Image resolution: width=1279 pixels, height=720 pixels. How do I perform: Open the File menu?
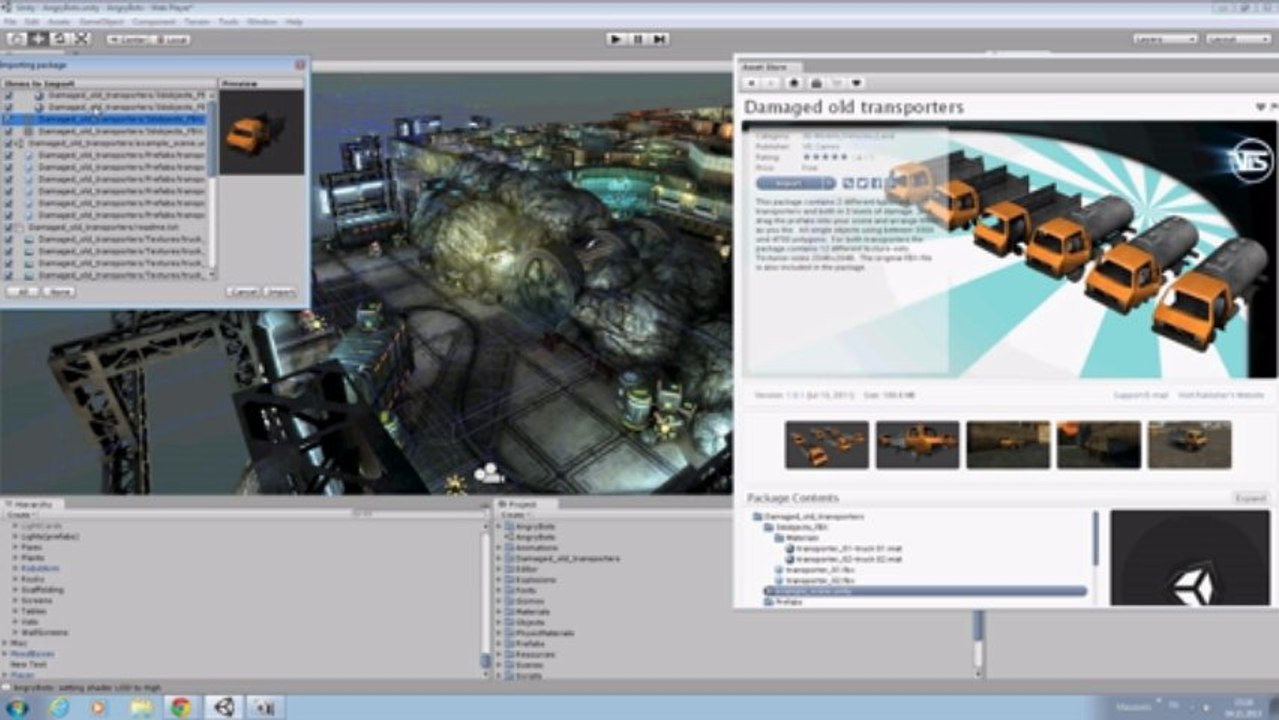(x=10, y=21)
